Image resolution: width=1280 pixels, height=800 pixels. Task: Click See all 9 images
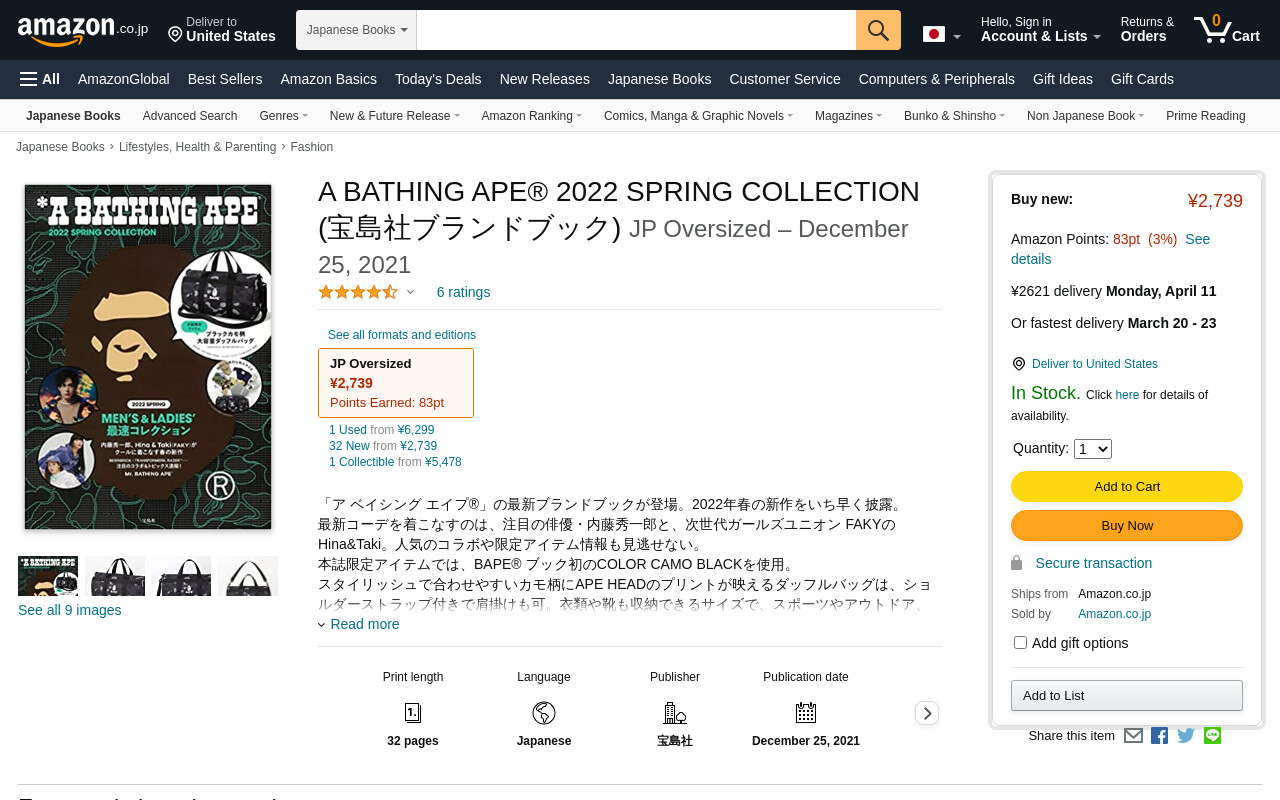click(70, 610)
